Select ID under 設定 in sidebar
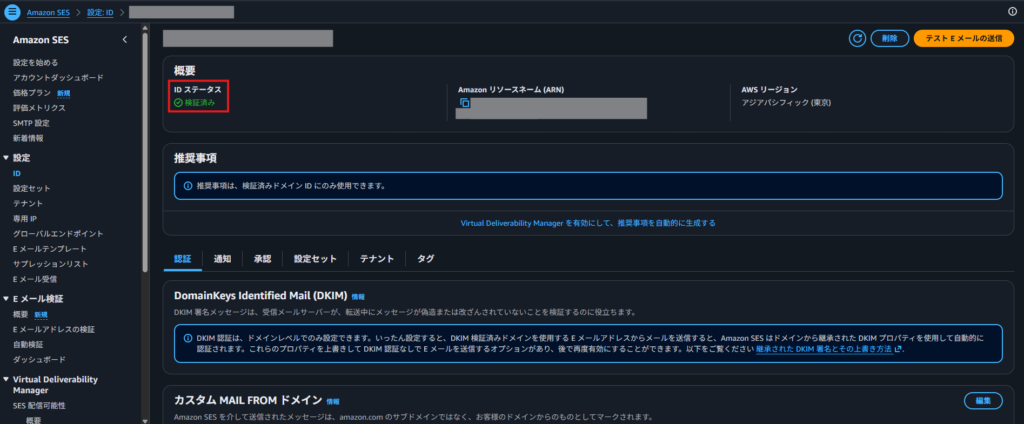 point(17,173)
